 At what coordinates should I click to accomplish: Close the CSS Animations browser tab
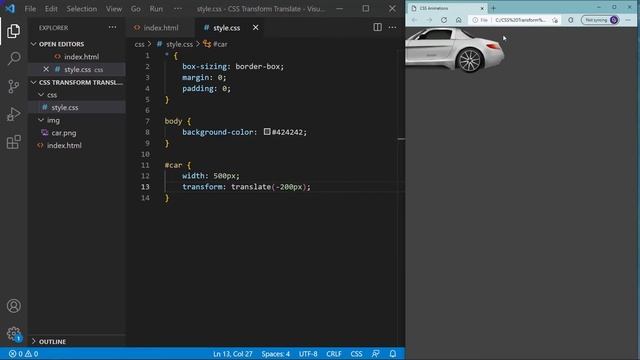[482, 8]
